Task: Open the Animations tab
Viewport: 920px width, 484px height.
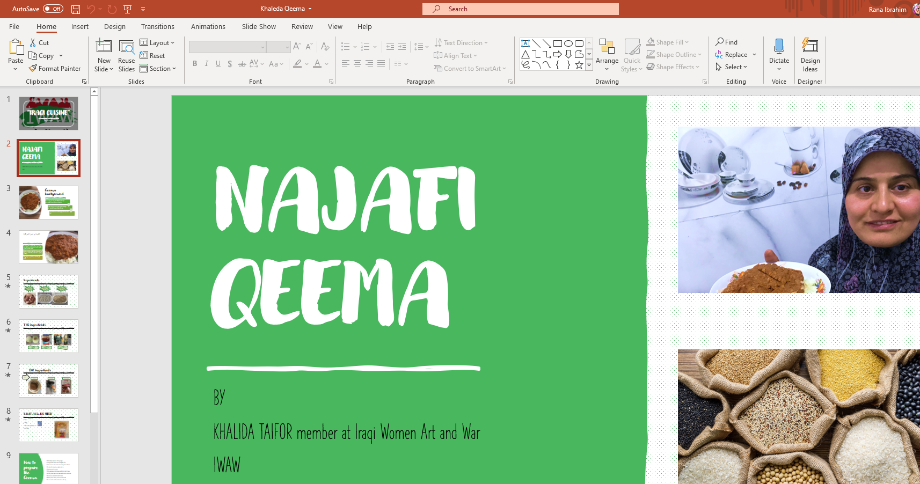Action: click(208, 26)
